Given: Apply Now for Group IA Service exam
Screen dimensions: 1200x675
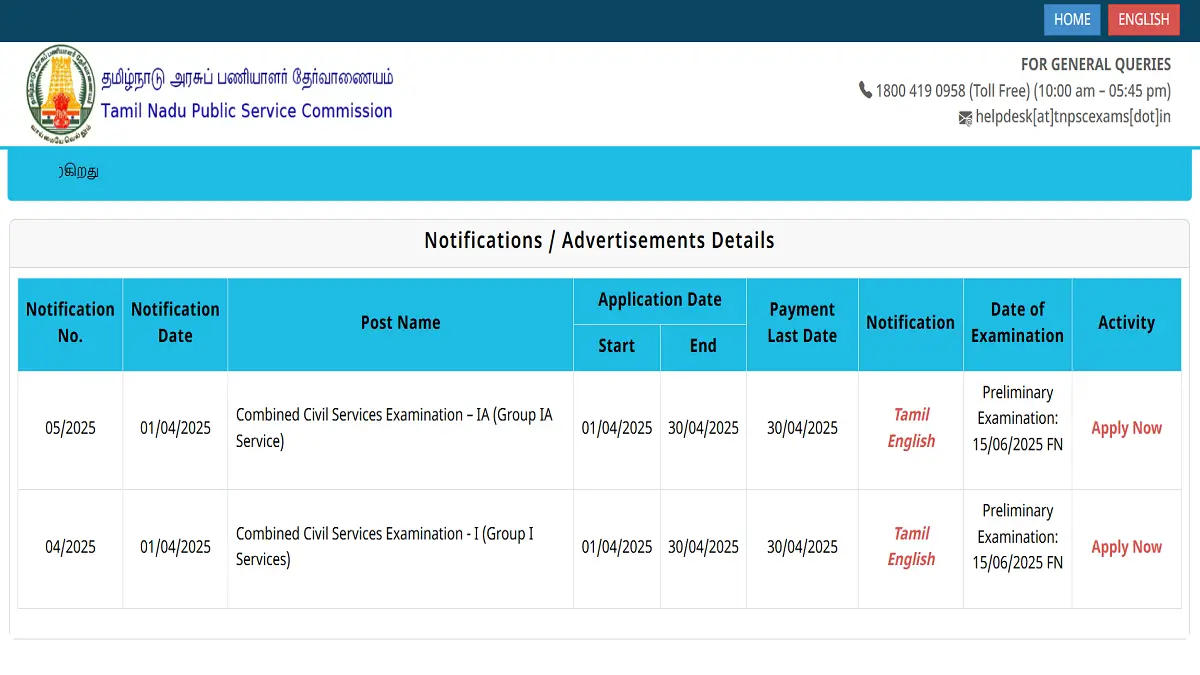Looking at the screenshot, I should [1126, 428].
